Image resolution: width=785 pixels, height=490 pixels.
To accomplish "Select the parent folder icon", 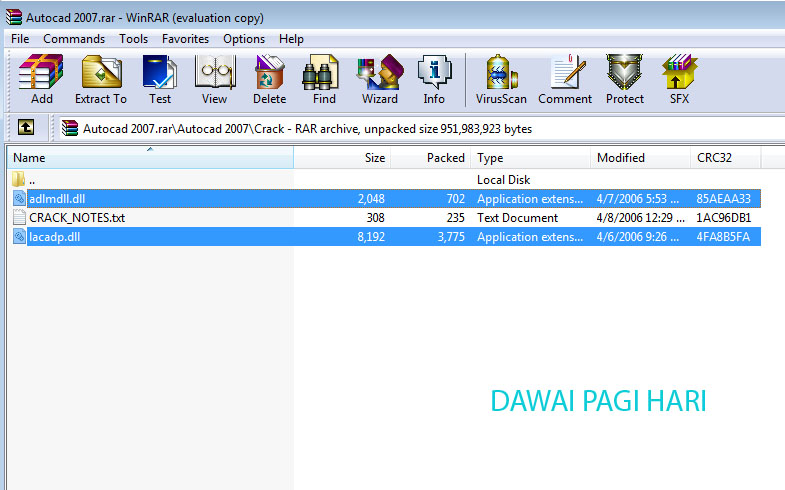I will click(19, 179).
